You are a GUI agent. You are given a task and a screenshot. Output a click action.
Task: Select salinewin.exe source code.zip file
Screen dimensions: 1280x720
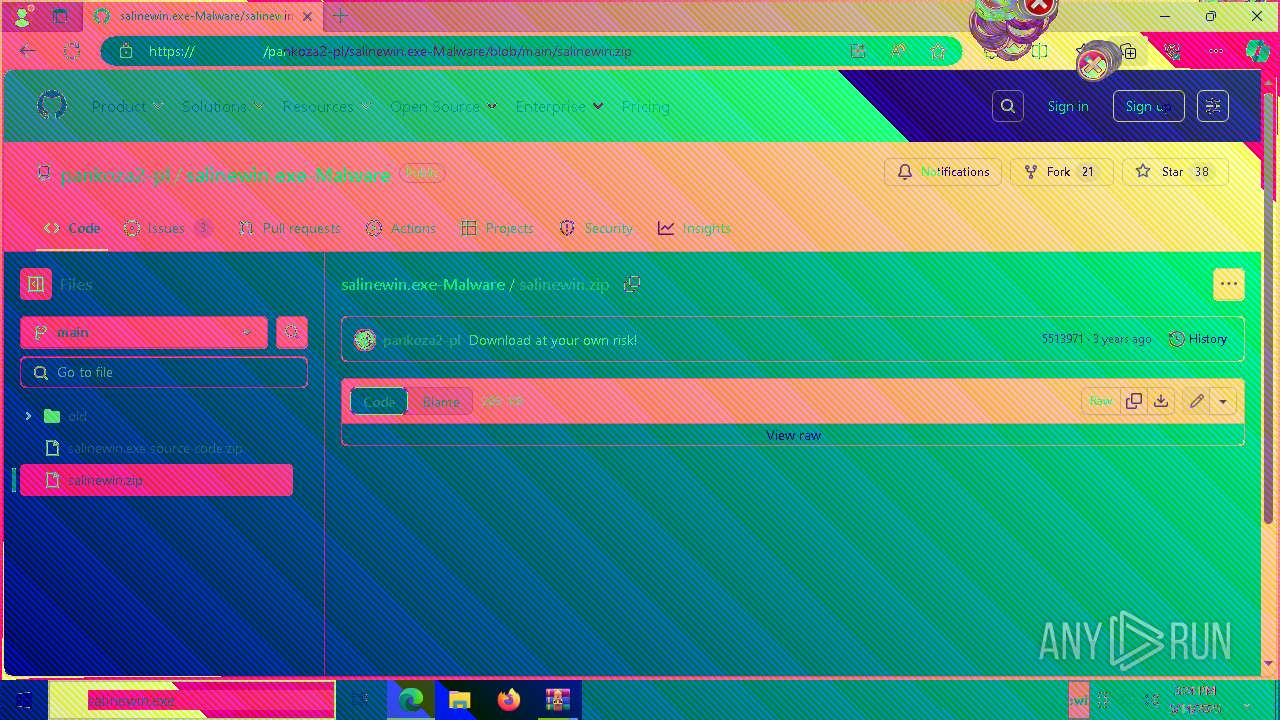(156, 448)
